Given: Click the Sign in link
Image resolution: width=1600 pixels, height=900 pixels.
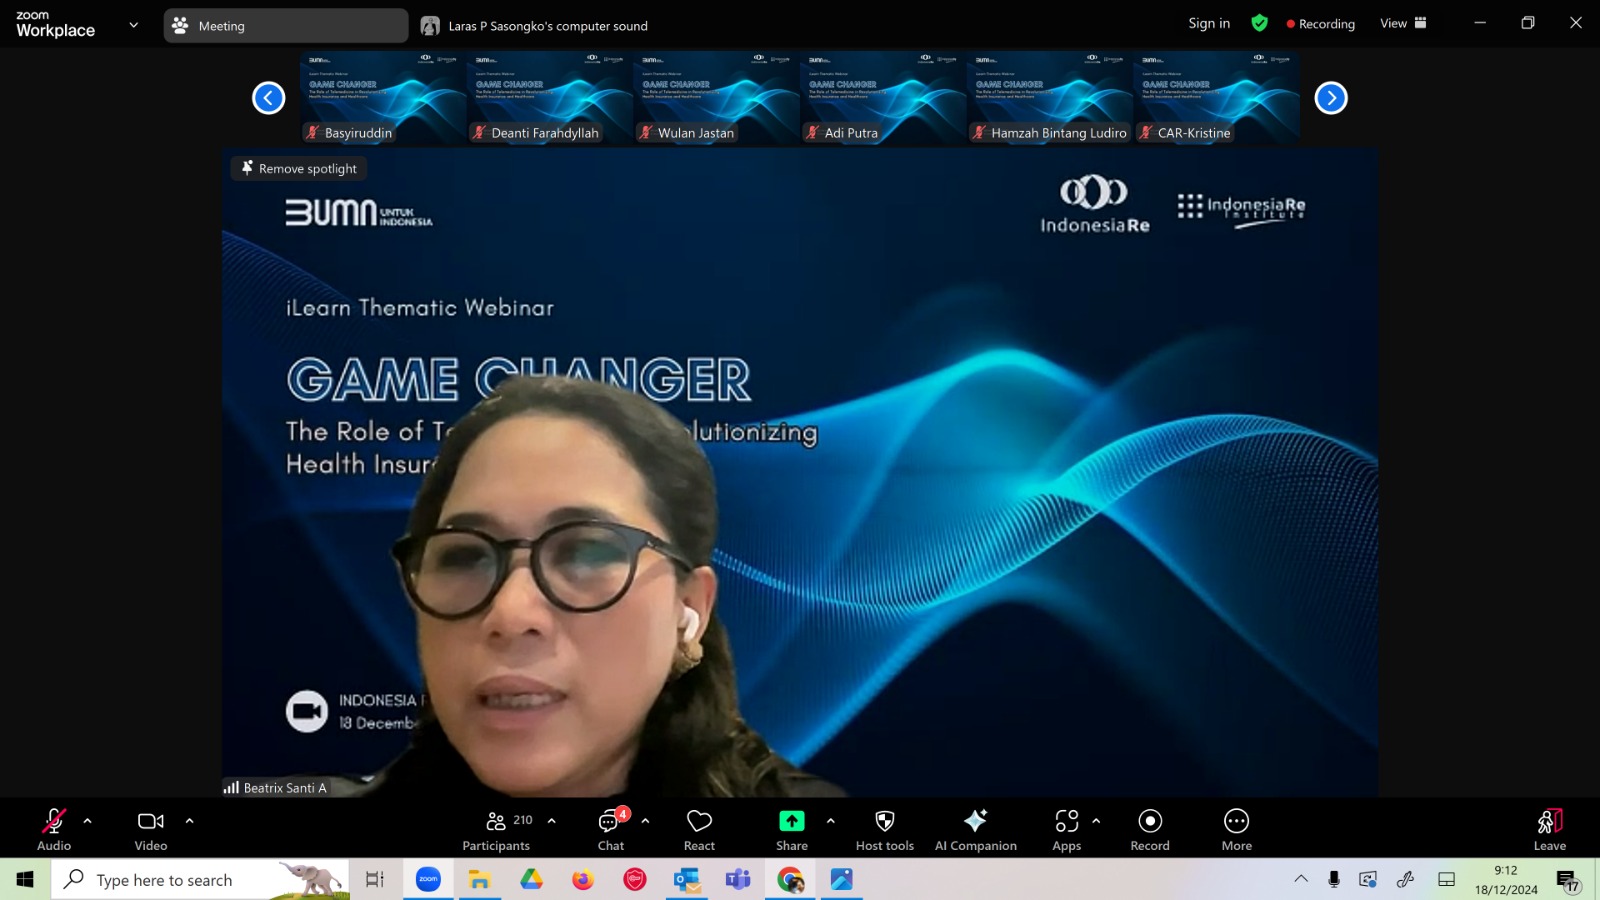Looking at the screenshot, I should tap(1209, 23).
